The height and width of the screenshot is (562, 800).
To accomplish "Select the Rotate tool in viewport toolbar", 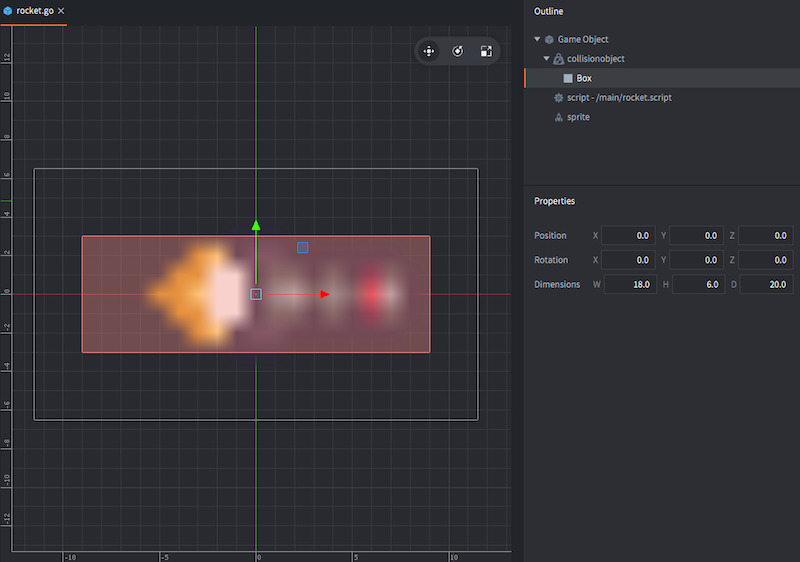I will [458, 51].
